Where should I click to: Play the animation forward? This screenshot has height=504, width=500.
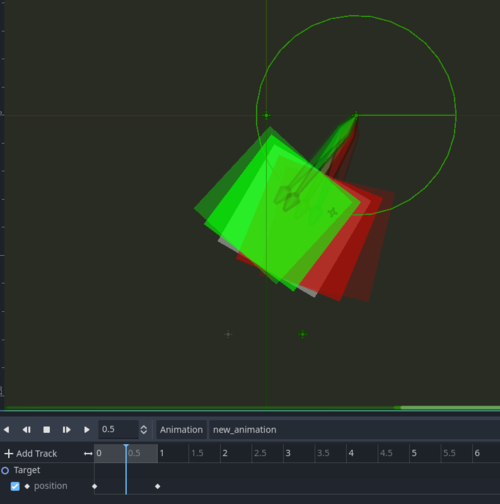coord(87,430)
